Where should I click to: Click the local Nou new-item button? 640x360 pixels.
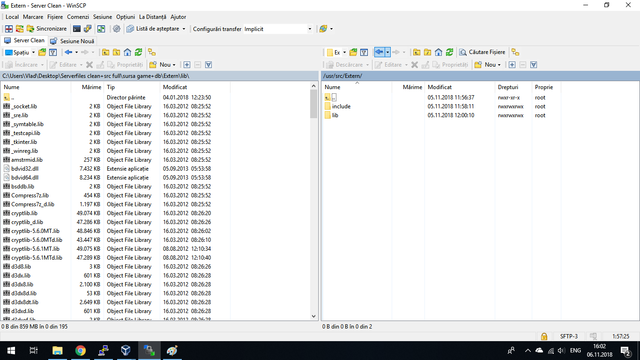click(160, 65)
